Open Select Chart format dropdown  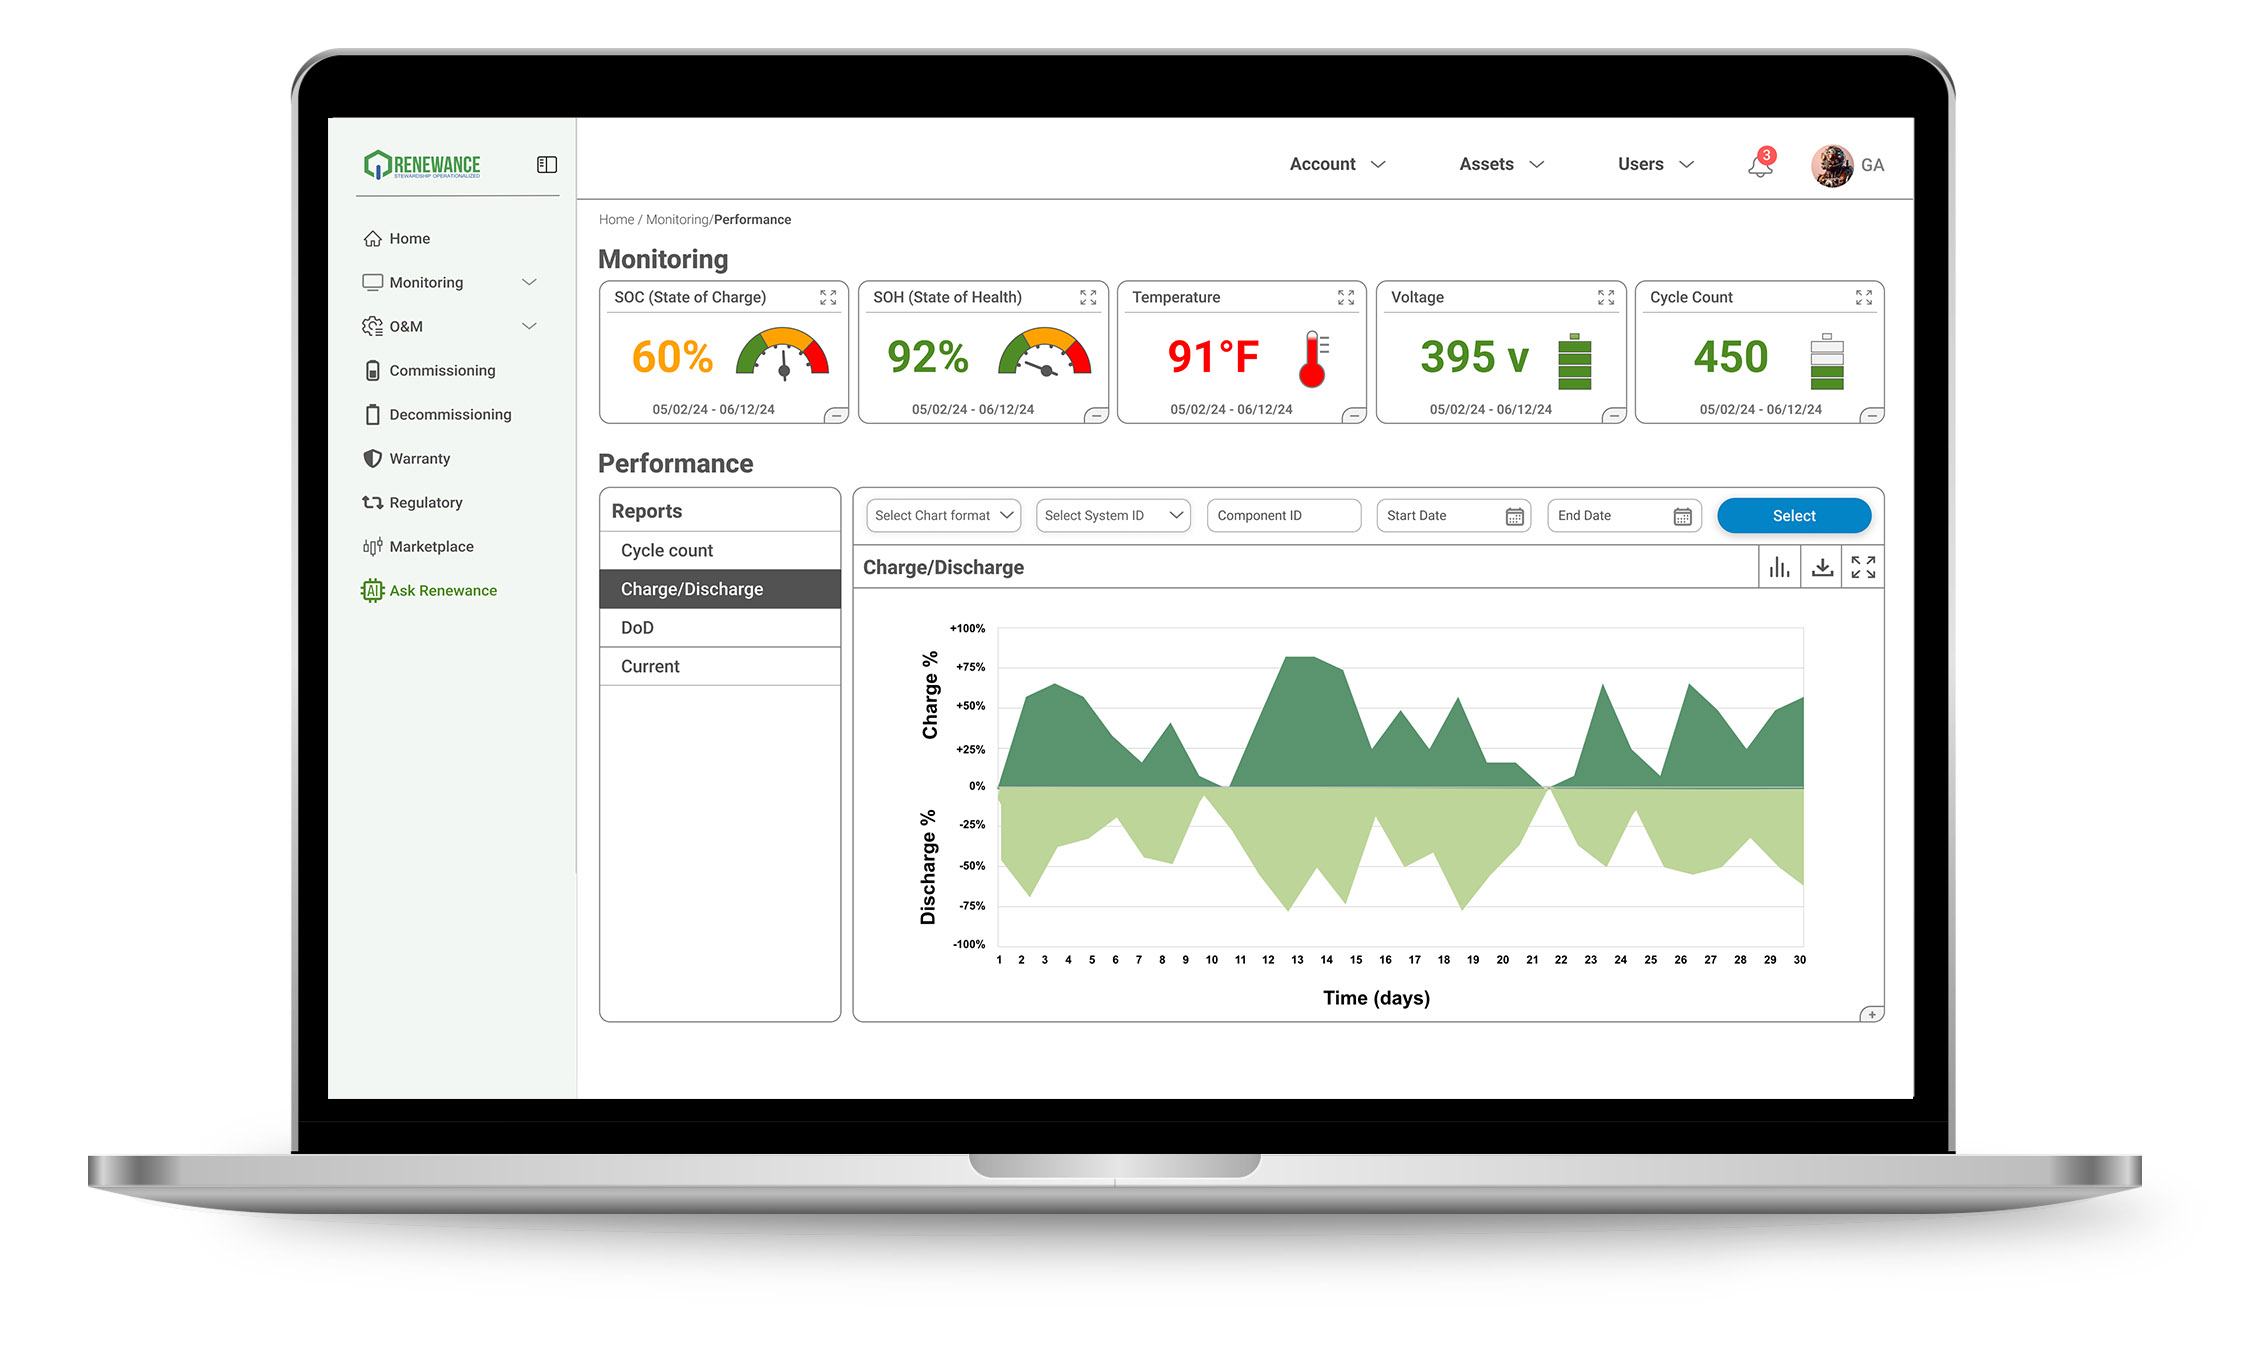pos(943,516)
